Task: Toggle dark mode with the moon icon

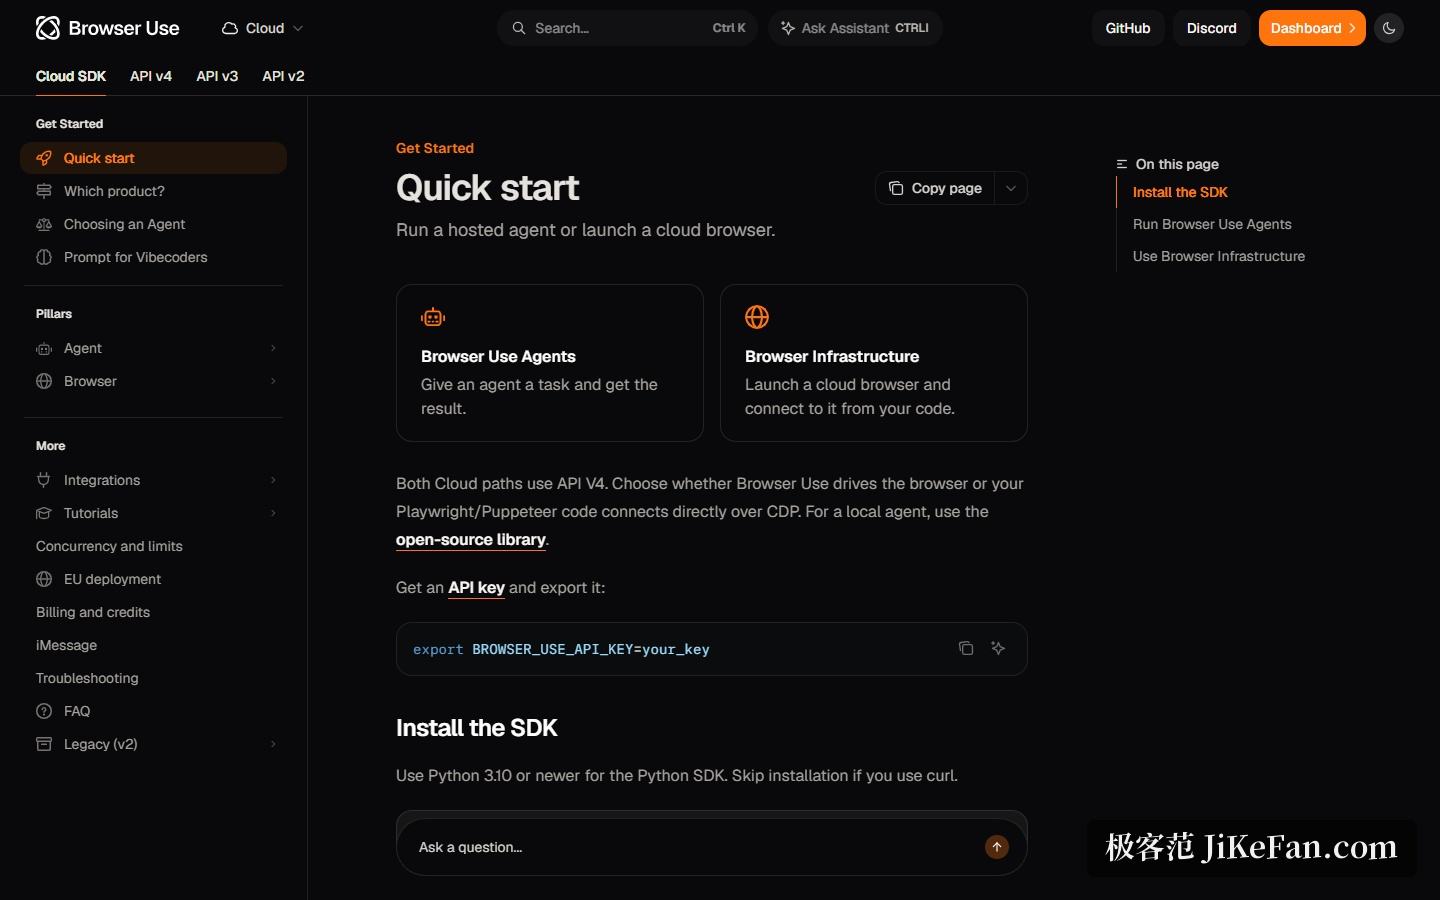Action: tap(1389, 28)
